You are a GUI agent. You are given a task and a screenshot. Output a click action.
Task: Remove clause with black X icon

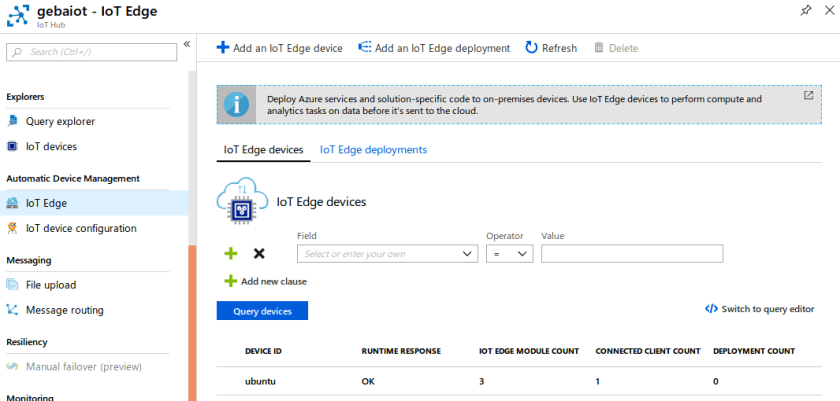pos(259,254)
